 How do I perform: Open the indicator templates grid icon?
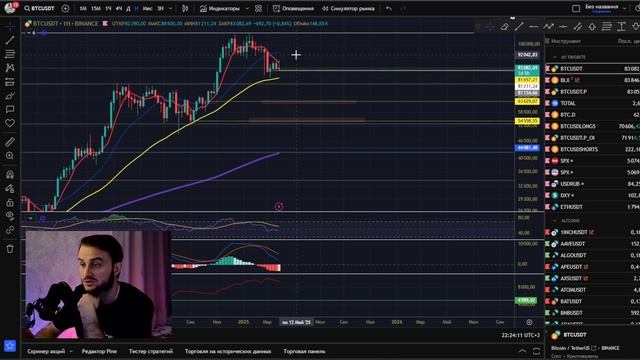coord(258,8)
